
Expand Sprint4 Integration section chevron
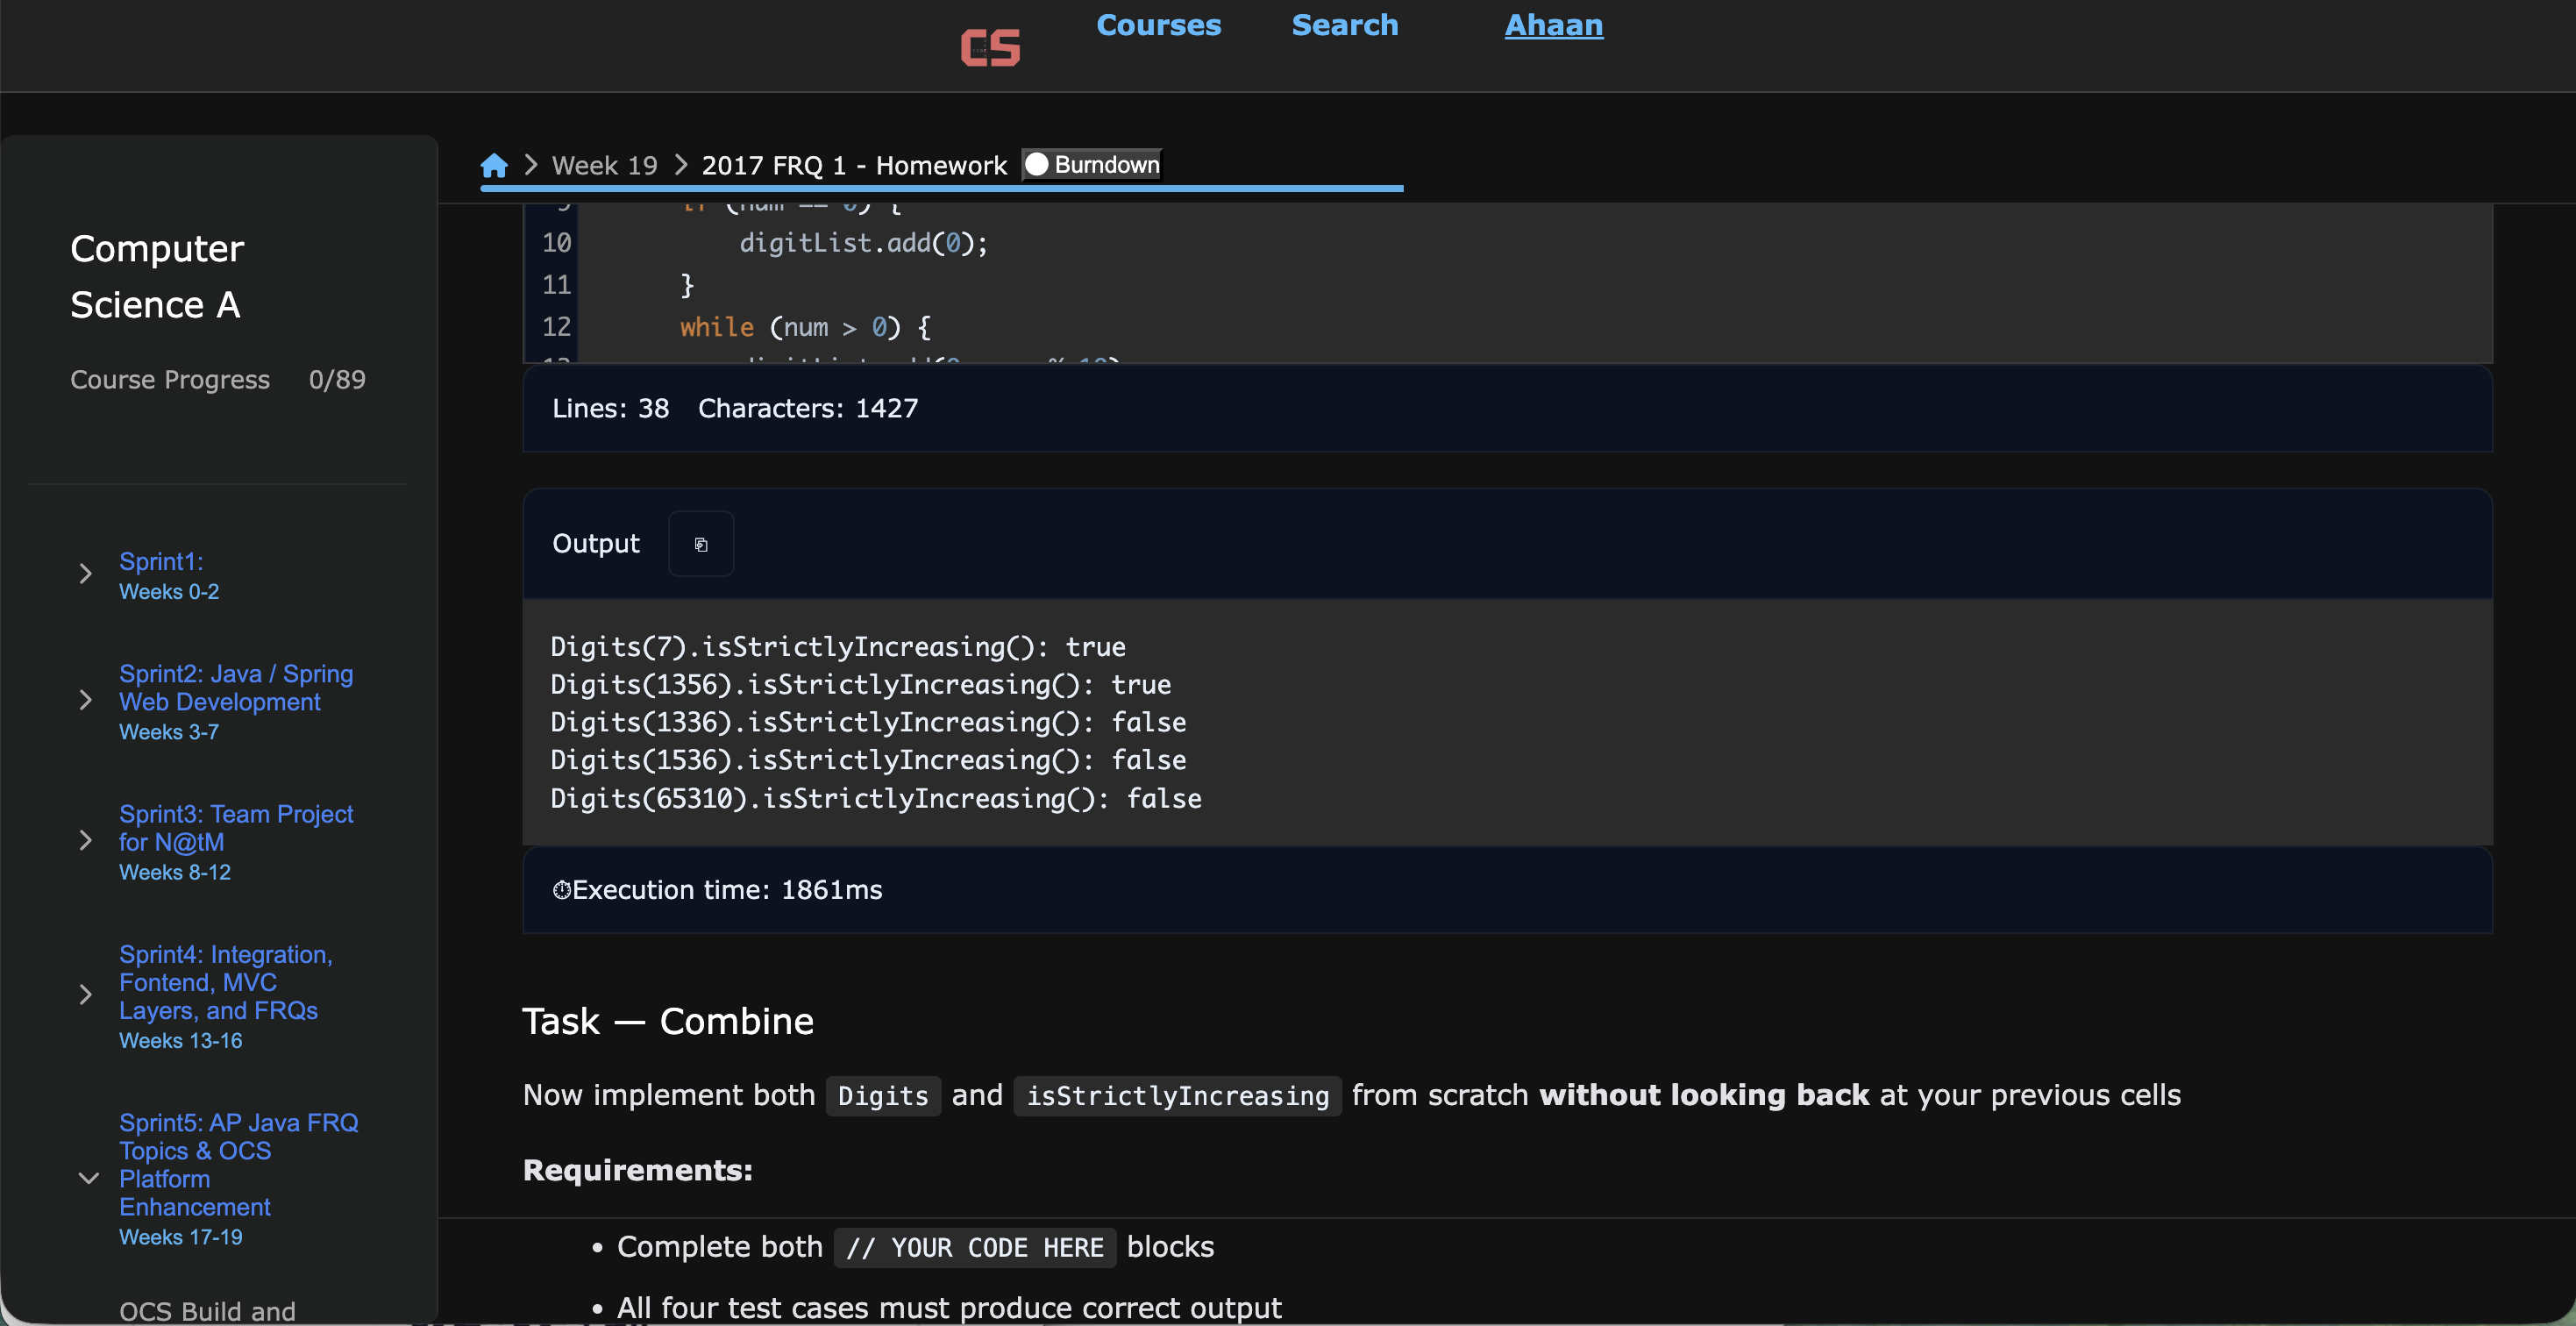coord(86,995)
